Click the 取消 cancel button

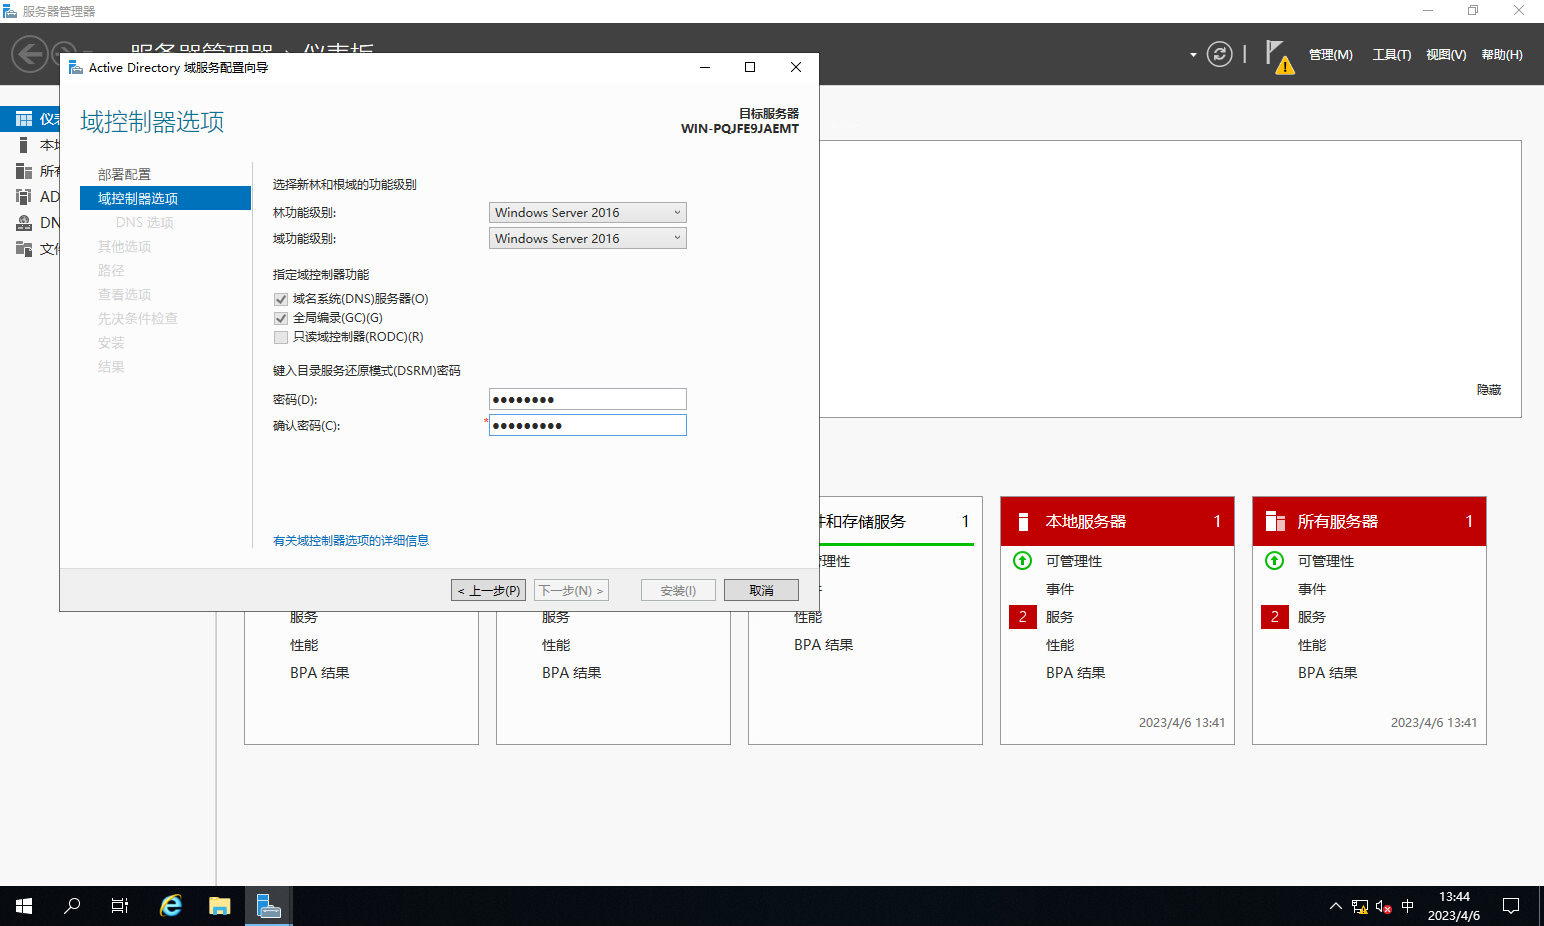pos(761,591)
